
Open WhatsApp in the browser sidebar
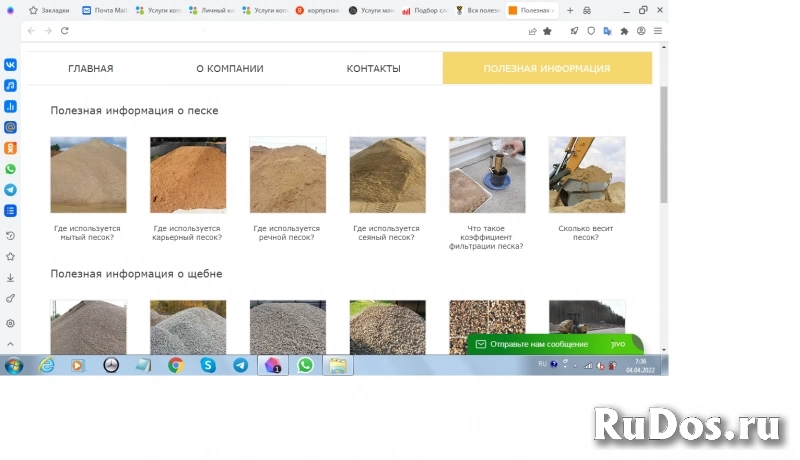[x=10, y=169]
